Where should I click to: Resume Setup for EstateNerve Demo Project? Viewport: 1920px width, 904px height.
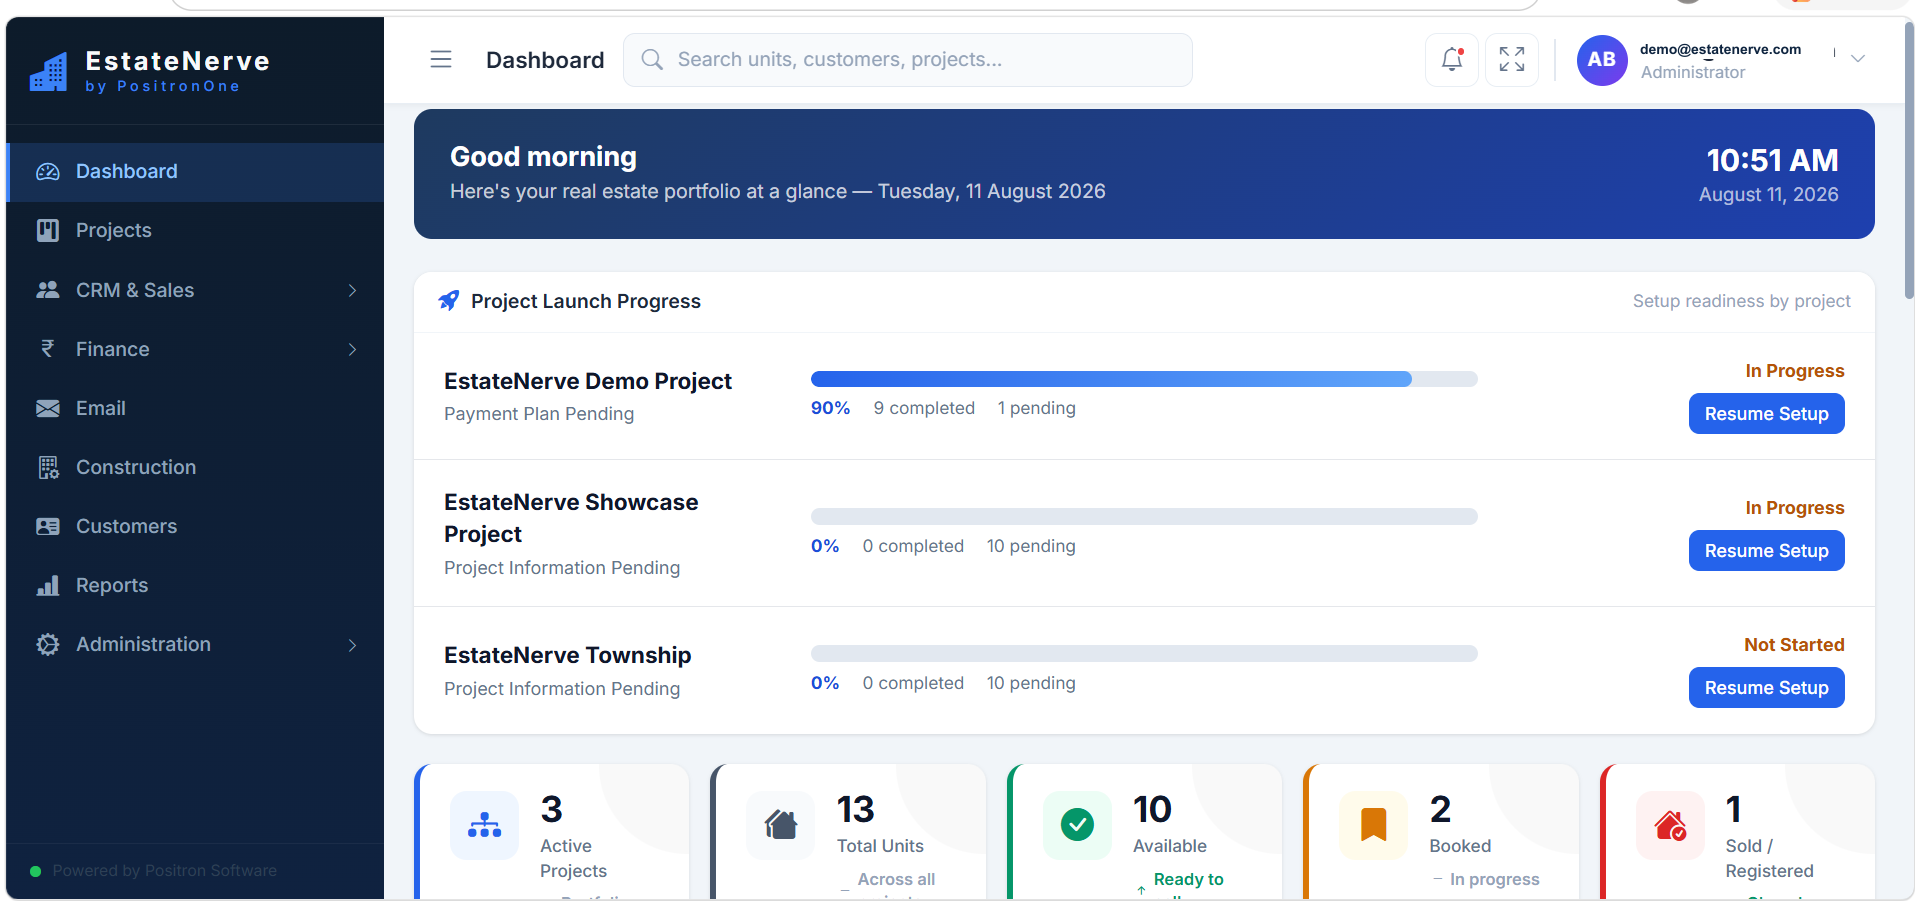click(x=1766, y=414)
